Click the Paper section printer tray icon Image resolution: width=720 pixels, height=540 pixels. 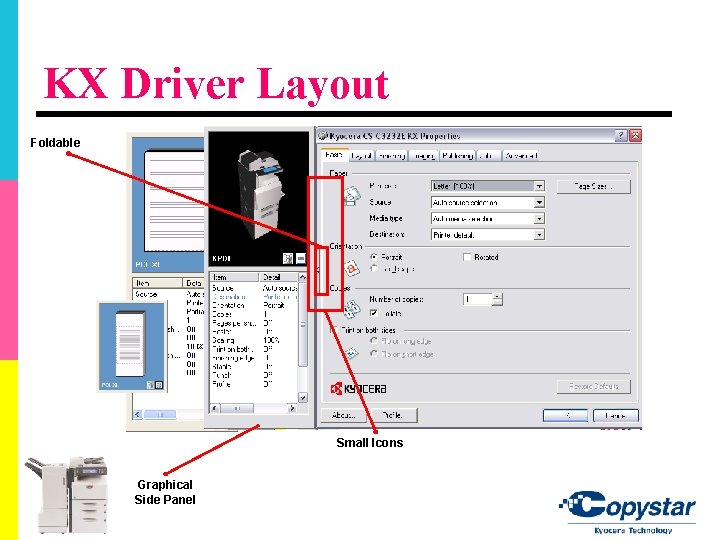click(352, 197)
